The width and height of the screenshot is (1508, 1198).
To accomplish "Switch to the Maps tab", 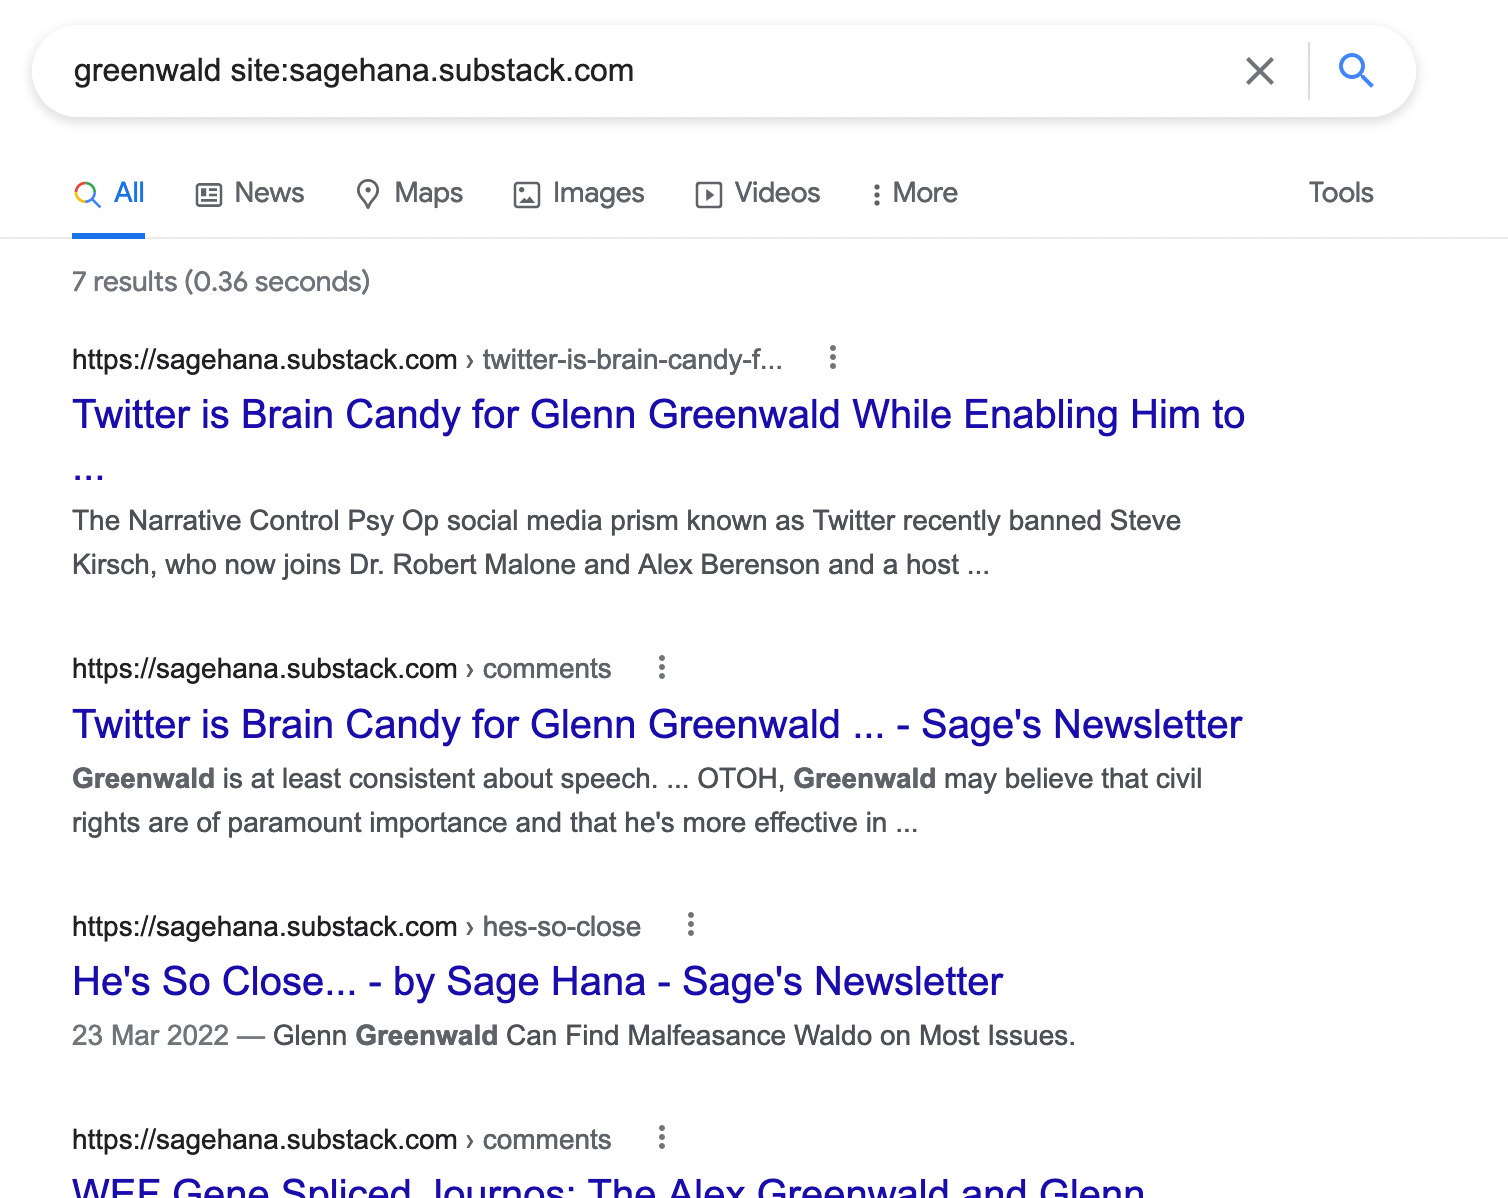I will point(410,193).
